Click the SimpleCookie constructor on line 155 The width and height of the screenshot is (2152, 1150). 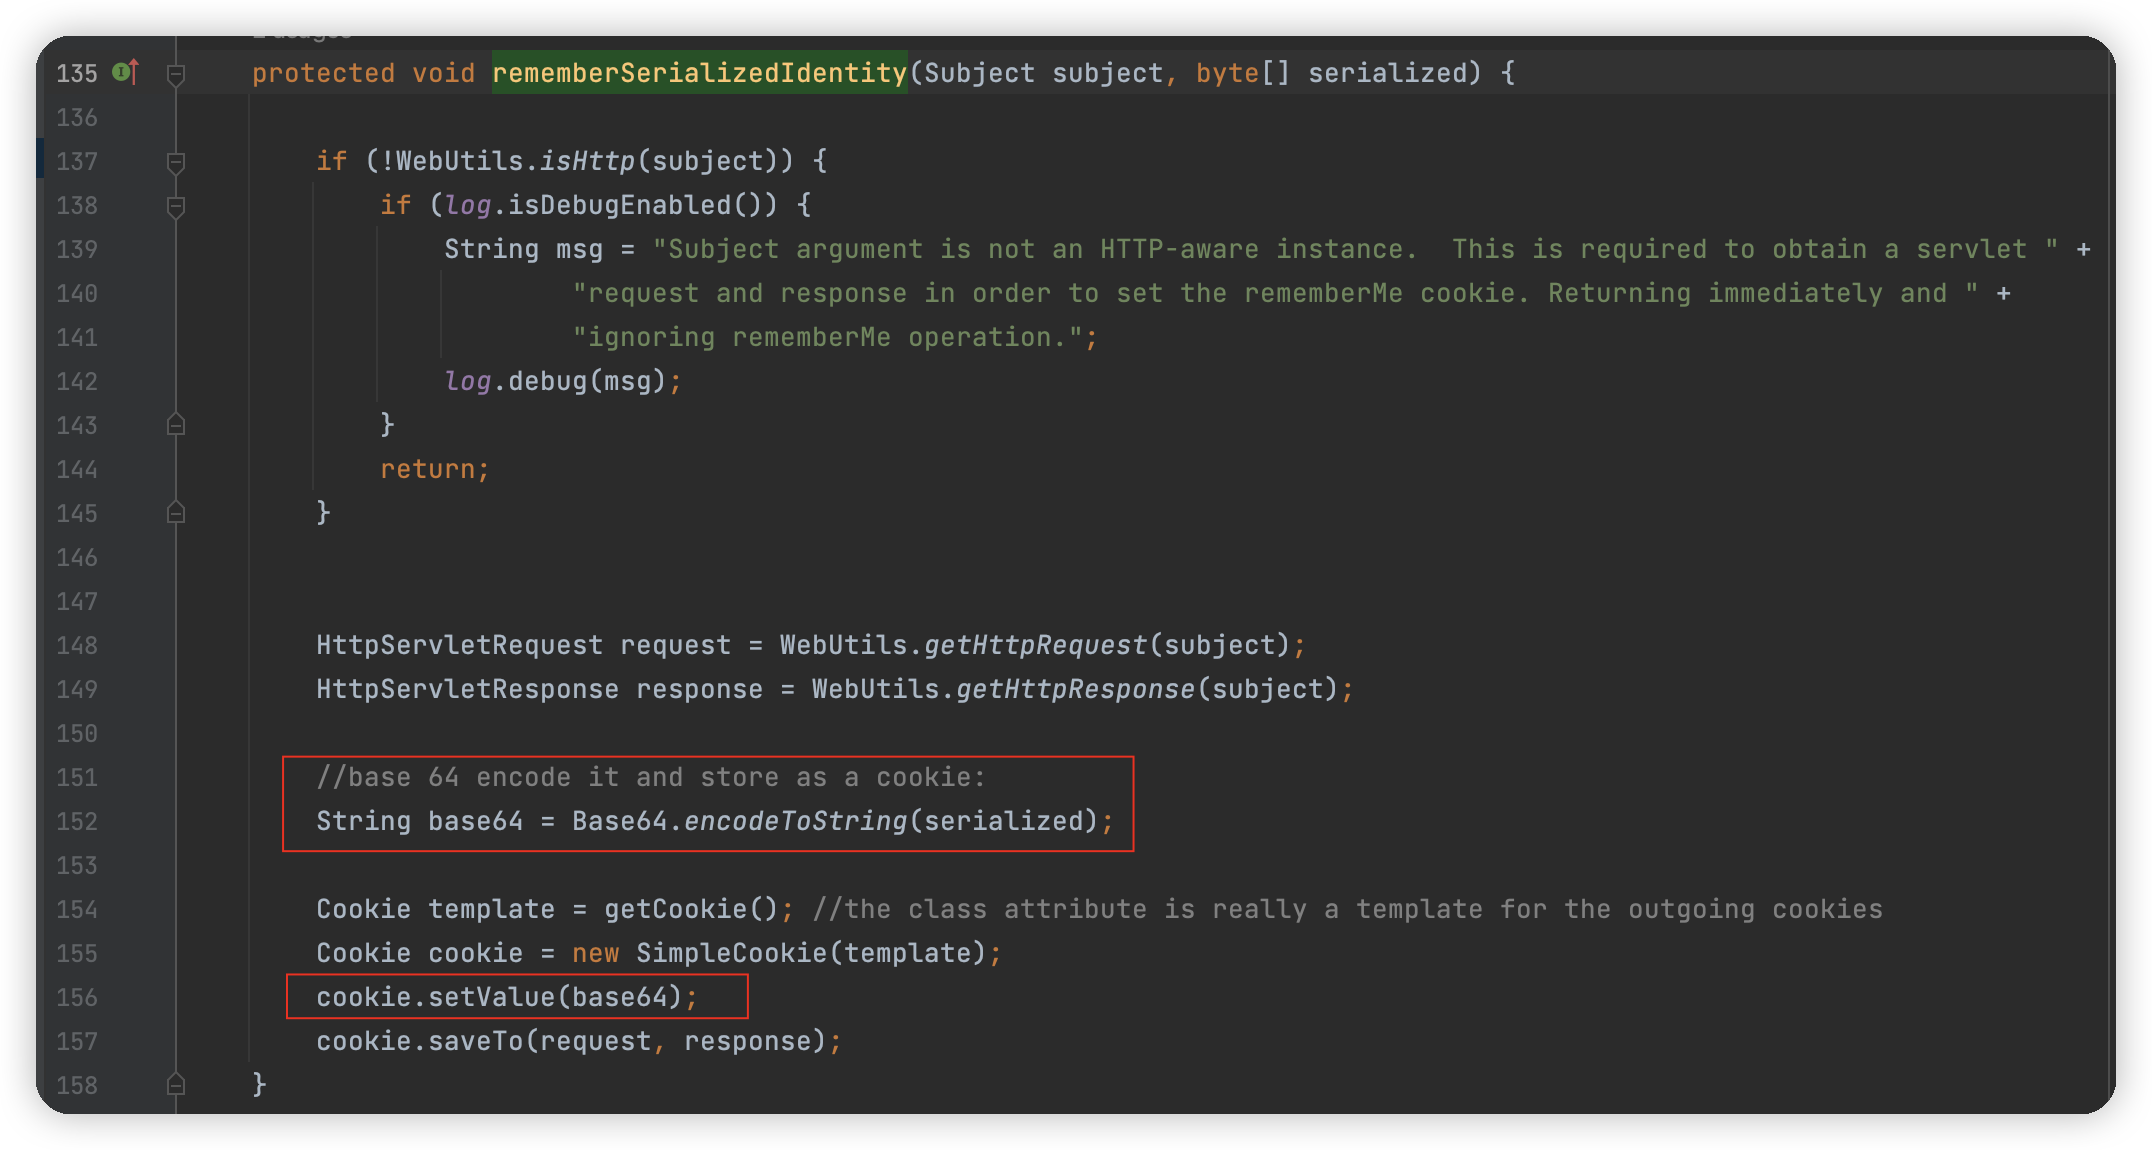click(731, 953)
